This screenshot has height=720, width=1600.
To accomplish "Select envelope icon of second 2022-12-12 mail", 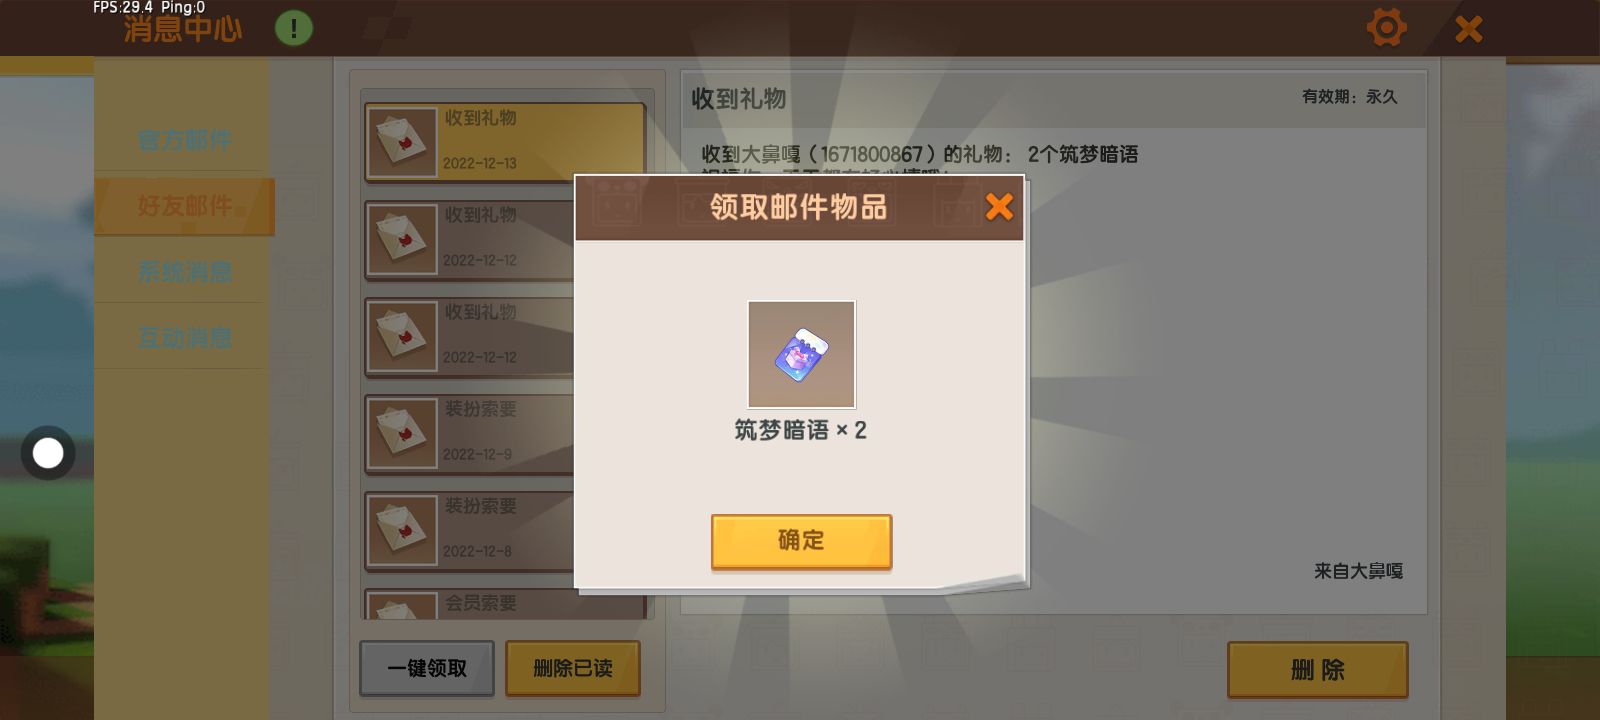I will (x=402, y=336).
